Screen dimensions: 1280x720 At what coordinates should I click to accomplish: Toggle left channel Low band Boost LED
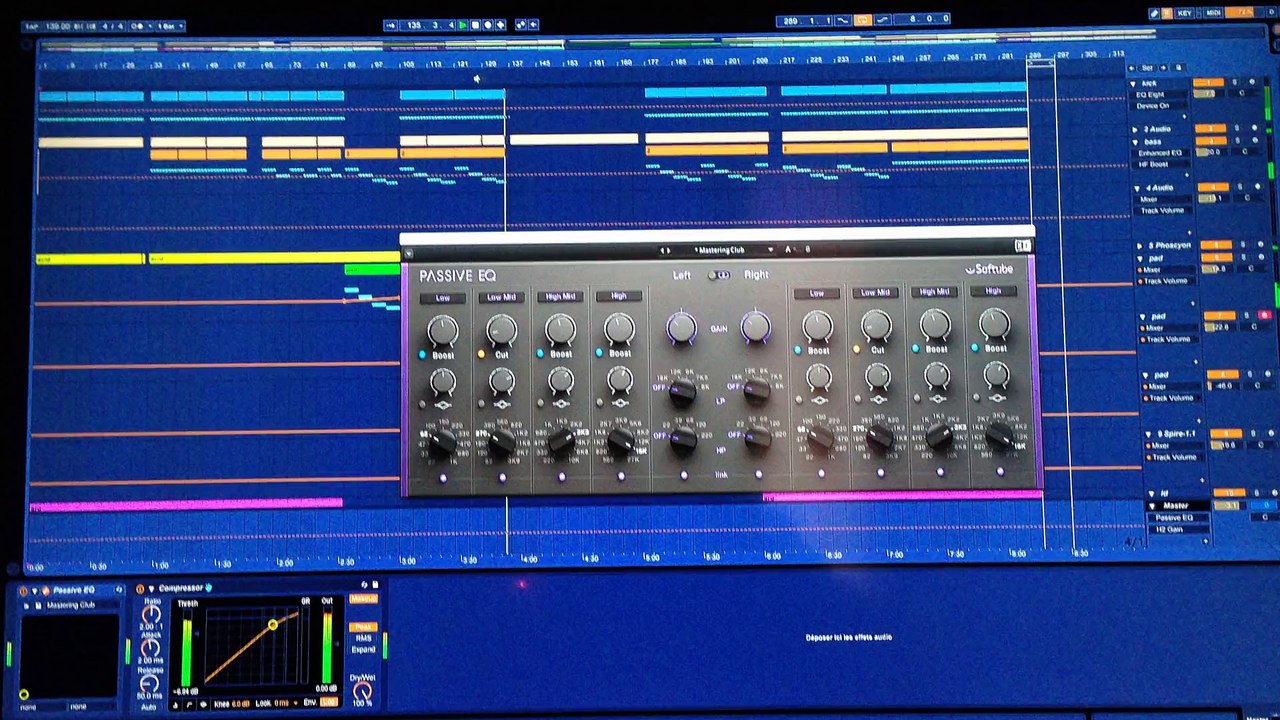[x=423, y=354]
